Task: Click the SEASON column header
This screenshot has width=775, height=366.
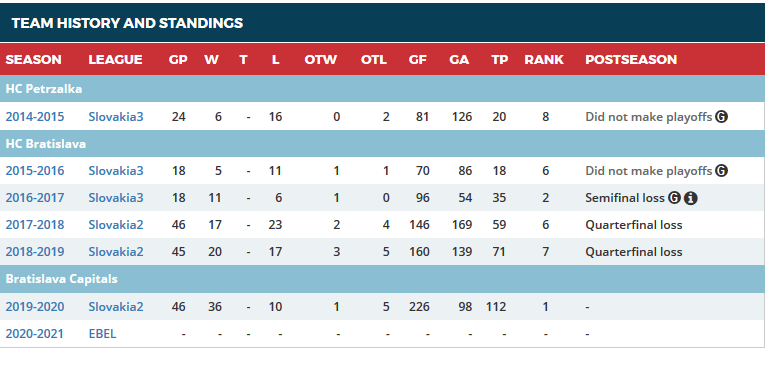Action: [x=34, y=60]
